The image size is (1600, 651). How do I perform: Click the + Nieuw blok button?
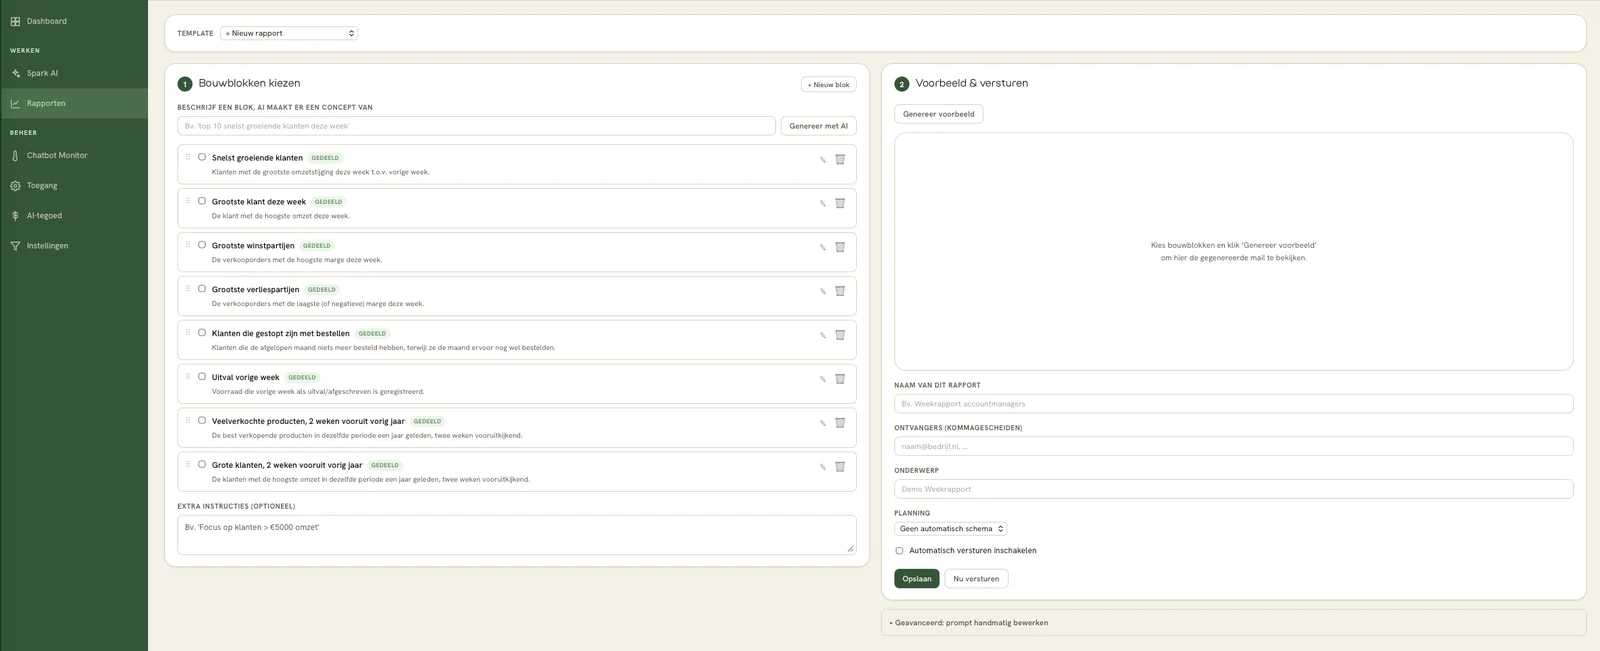pos(828,85)
